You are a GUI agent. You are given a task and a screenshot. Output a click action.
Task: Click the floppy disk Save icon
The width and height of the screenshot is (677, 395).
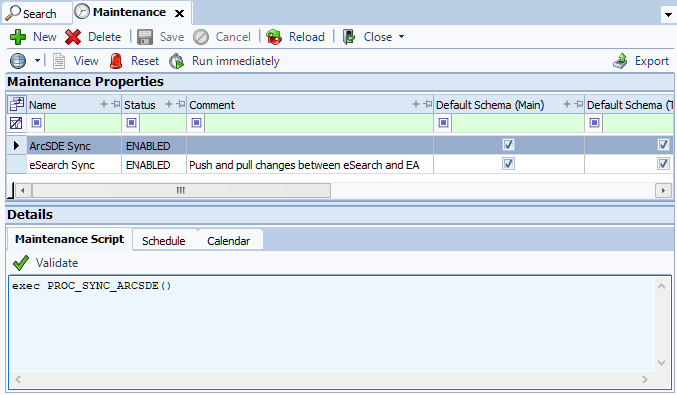[x=145, y=37]
